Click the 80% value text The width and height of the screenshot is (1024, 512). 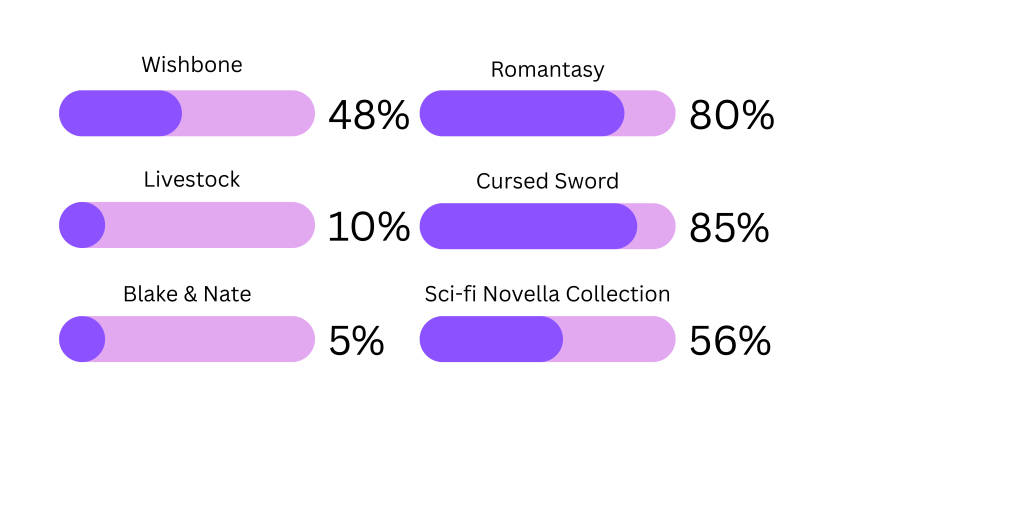click(731, 115)
